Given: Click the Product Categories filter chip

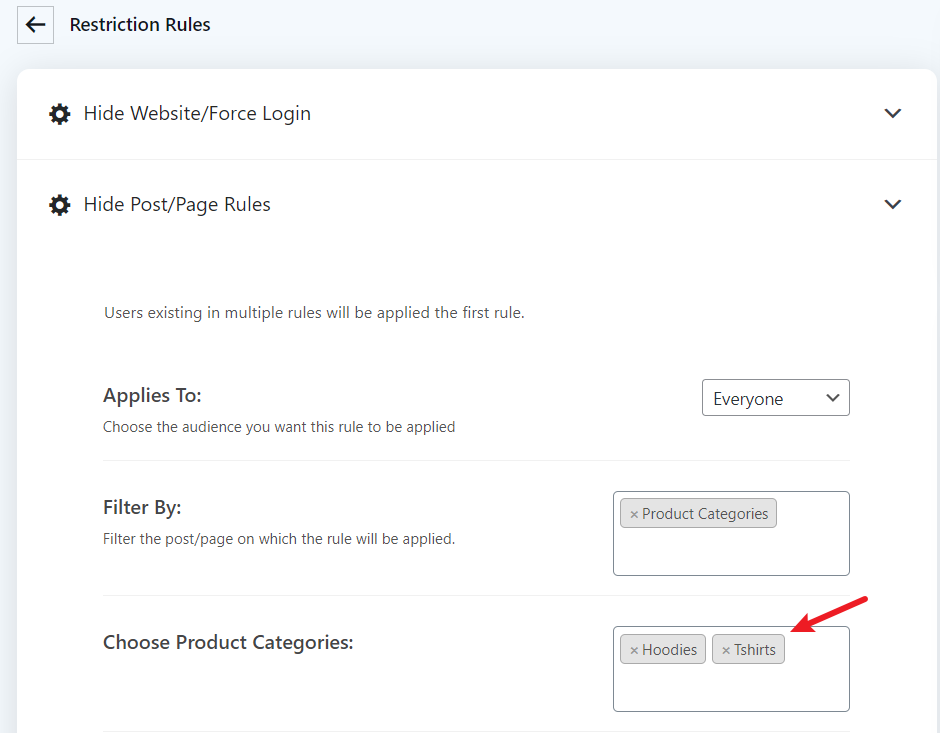Looking at the screenshot, I should click(x=698, y=514).
